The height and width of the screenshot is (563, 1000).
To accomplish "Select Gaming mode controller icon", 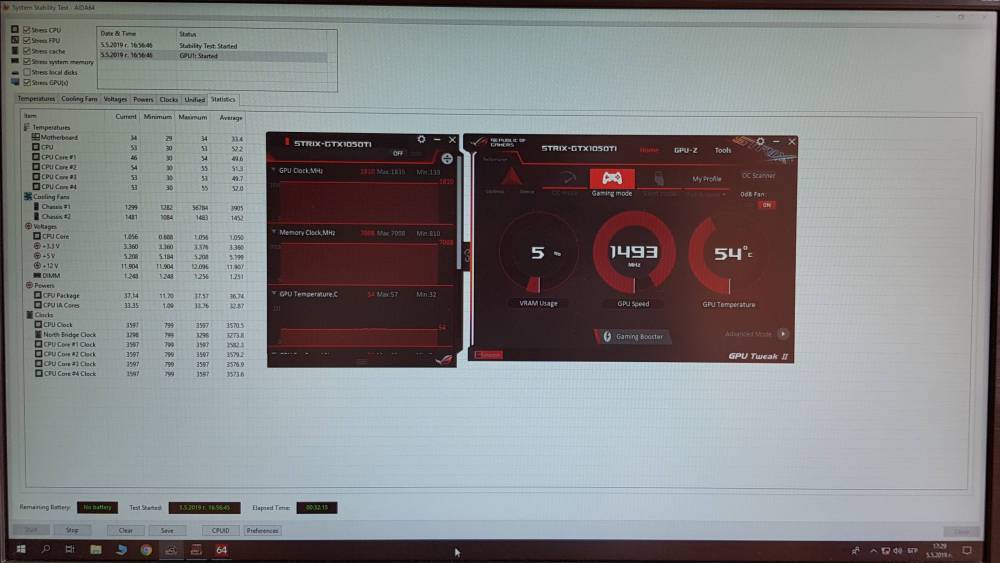I will 612,178.
